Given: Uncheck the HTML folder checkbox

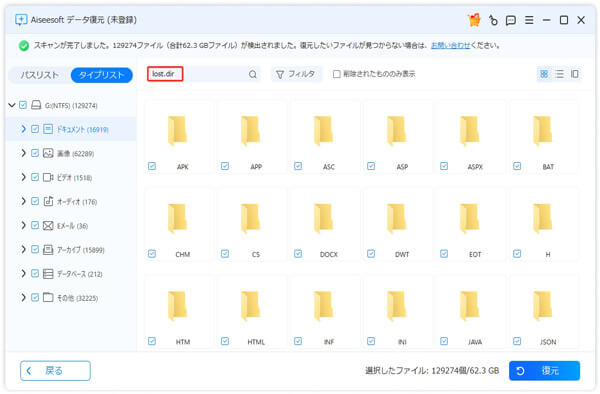Looking at the screenshot, I should [x=225, y=341].
